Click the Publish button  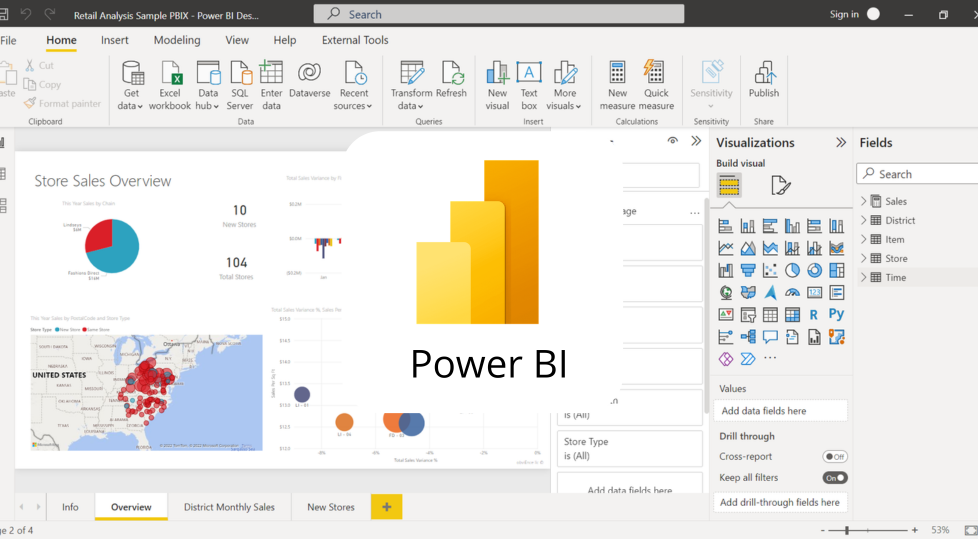click(x=763, y=80)
